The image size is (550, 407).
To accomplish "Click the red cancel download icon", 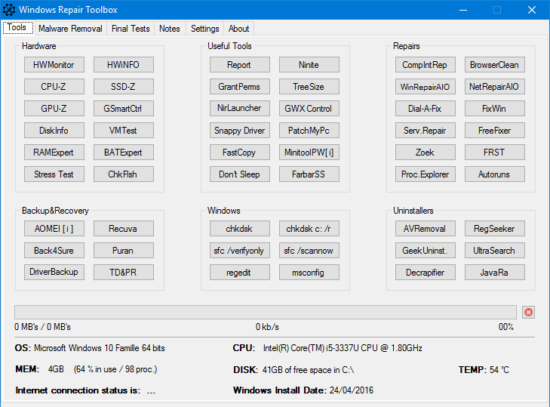I will tap(528, 312).
